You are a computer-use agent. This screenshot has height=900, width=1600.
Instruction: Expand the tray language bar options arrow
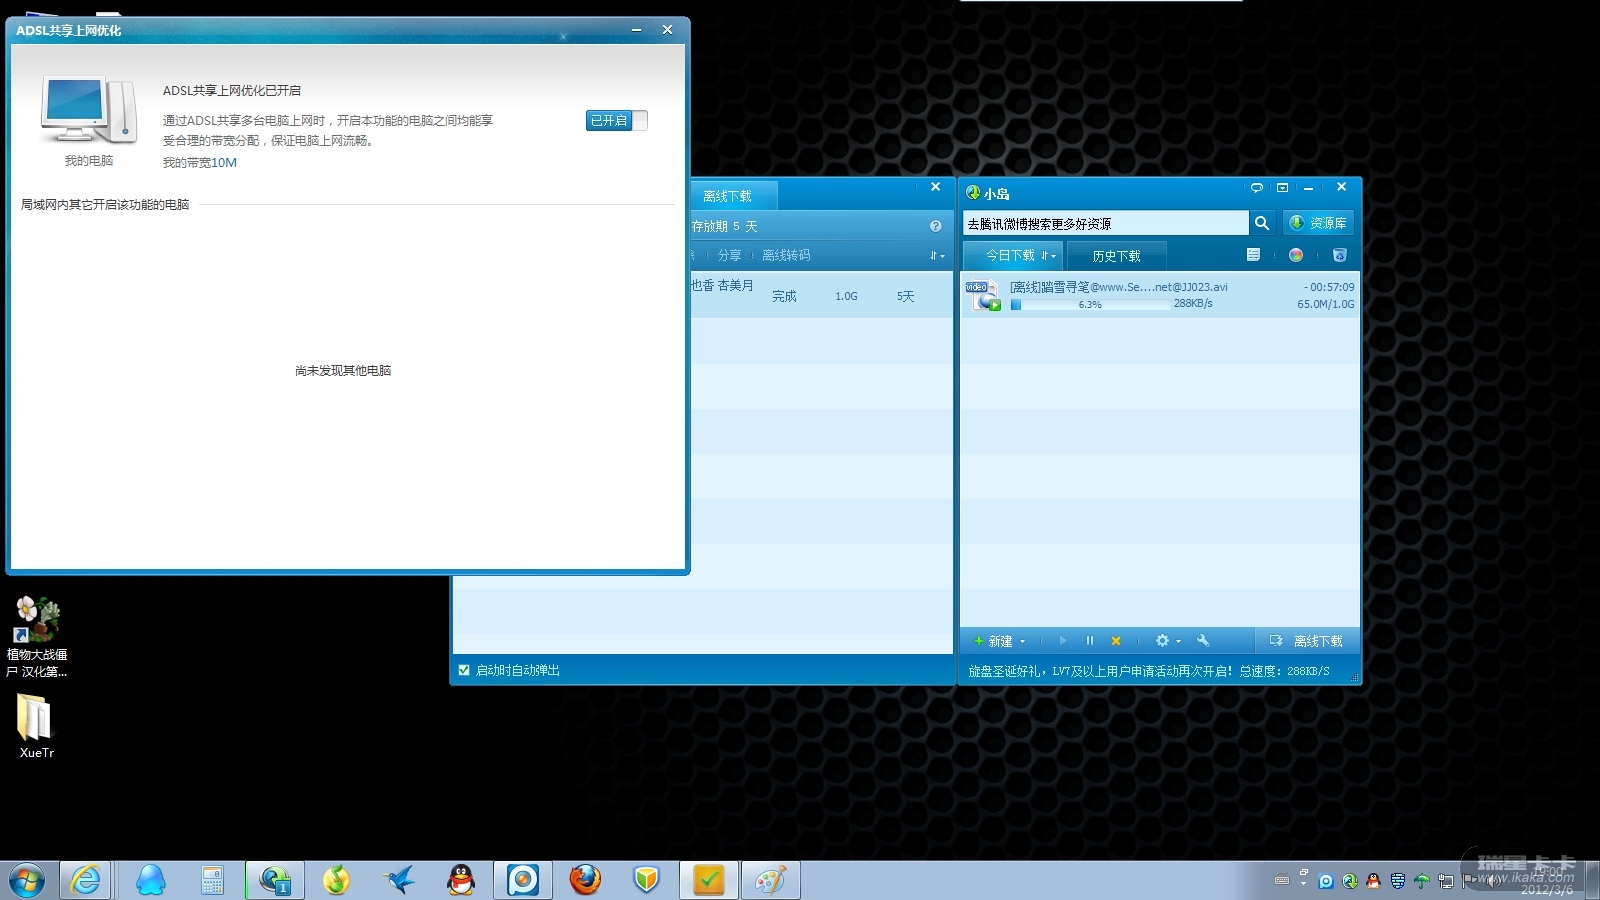pos(1303,883)
